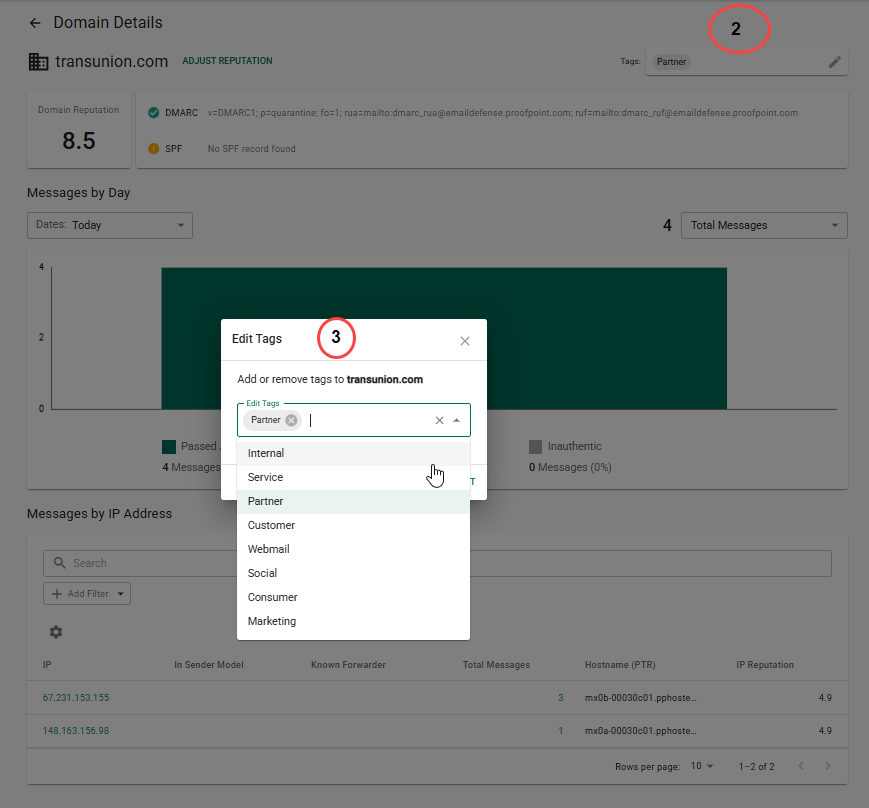Select the Marketing tag option

[x=271, y=620]
